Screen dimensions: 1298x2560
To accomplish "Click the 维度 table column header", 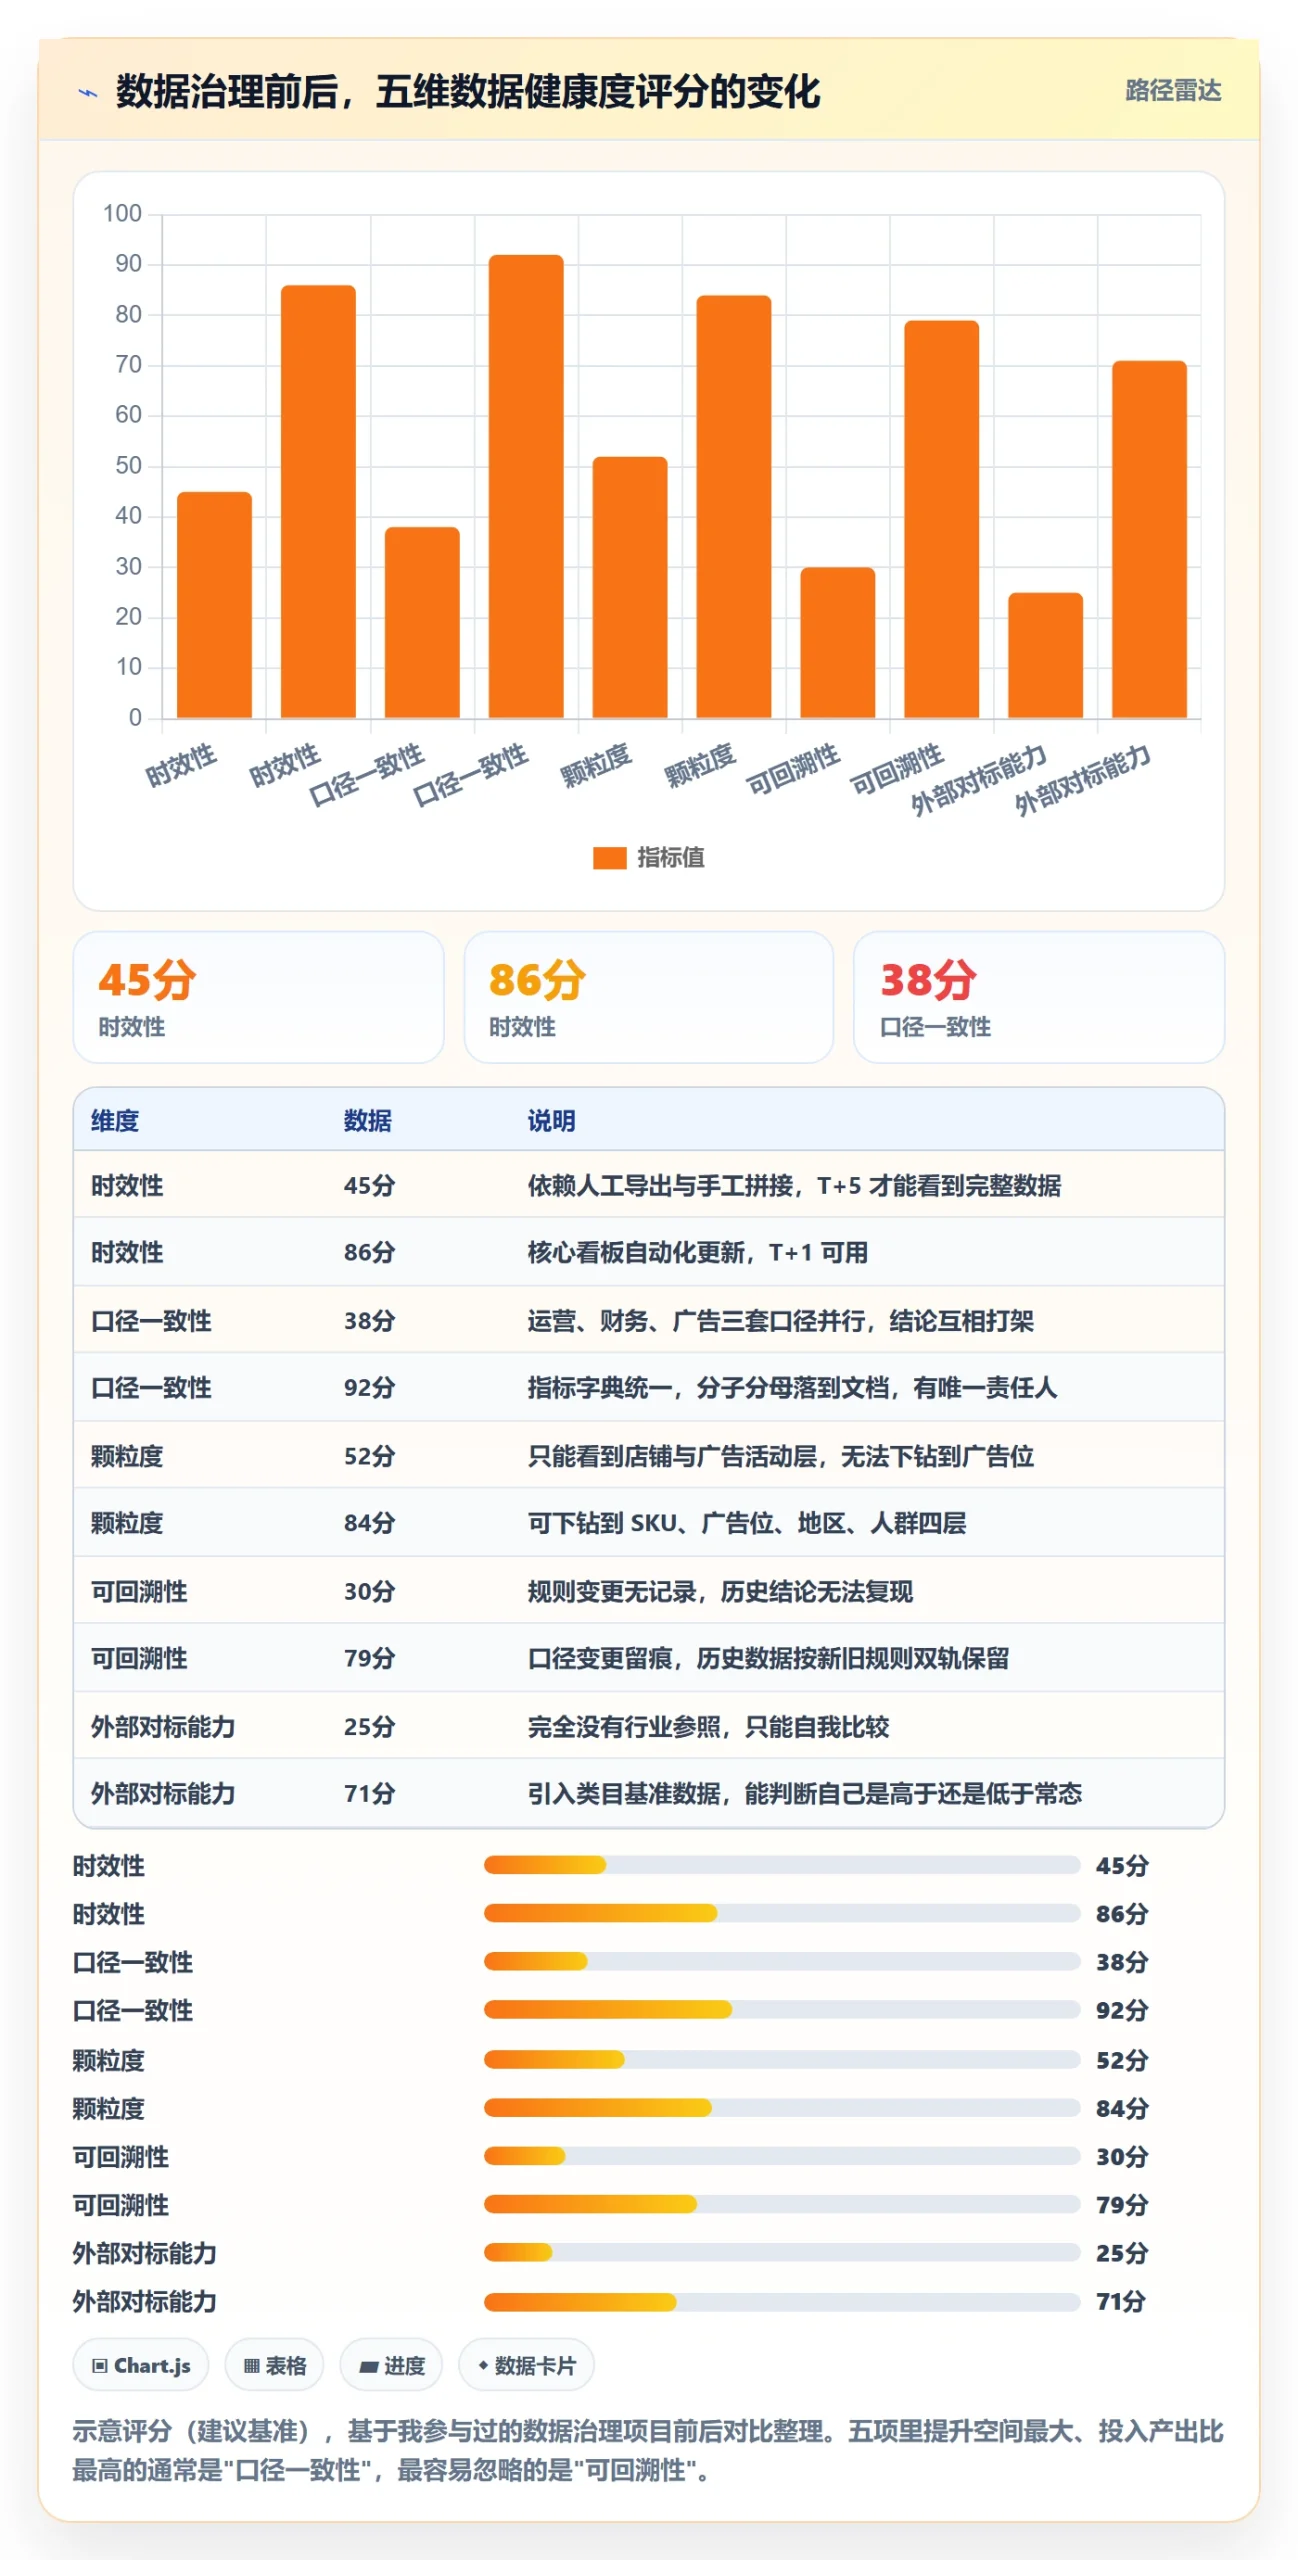I will pos(115,1121).
